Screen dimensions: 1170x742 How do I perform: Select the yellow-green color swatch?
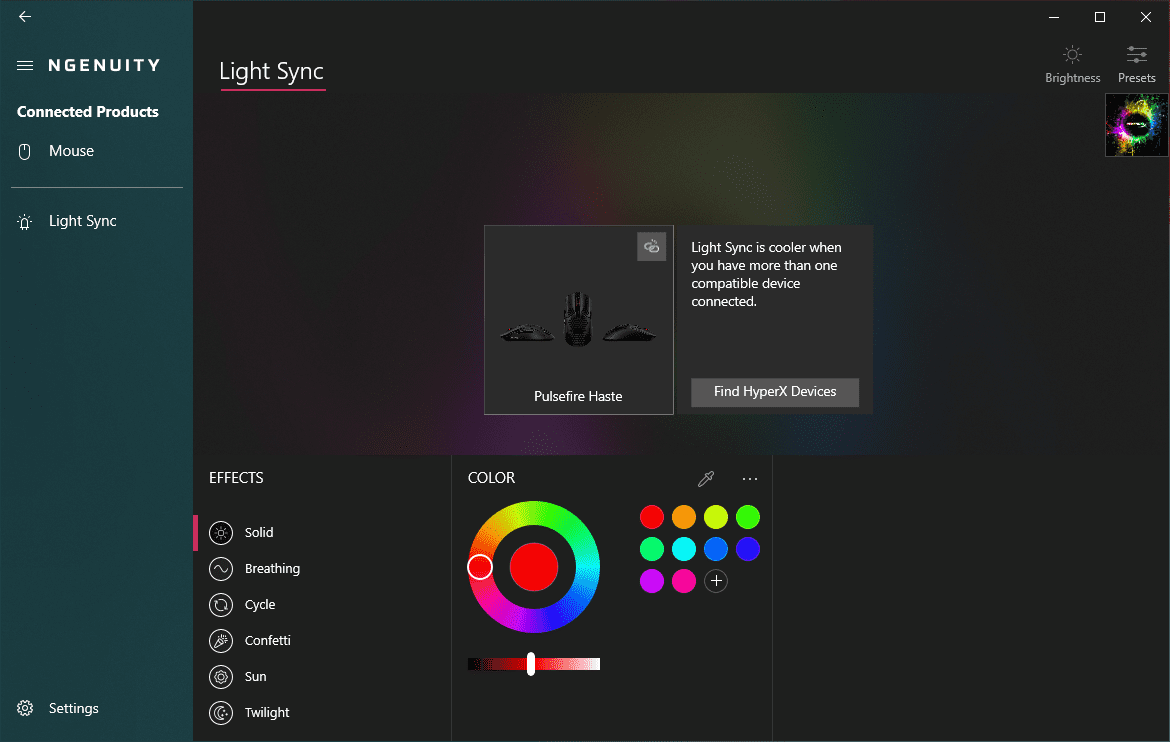(x=716, y=517)
